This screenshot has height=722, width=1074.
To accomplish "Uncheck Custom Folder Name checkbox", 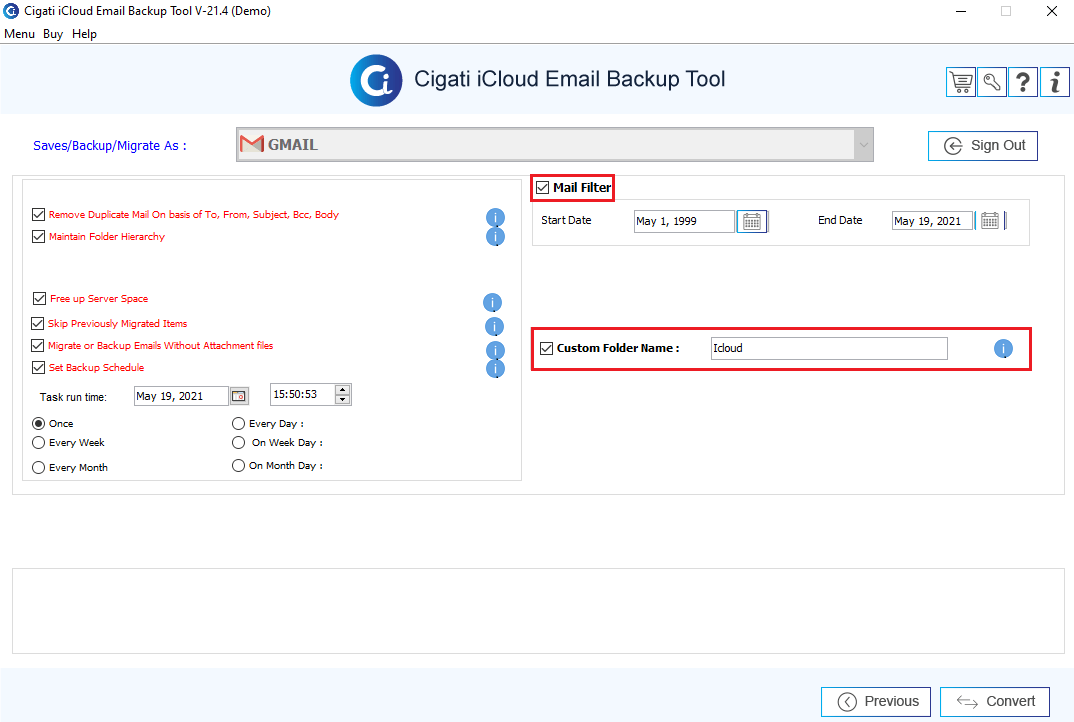I will pyautogui.click(x=547, y=348).
